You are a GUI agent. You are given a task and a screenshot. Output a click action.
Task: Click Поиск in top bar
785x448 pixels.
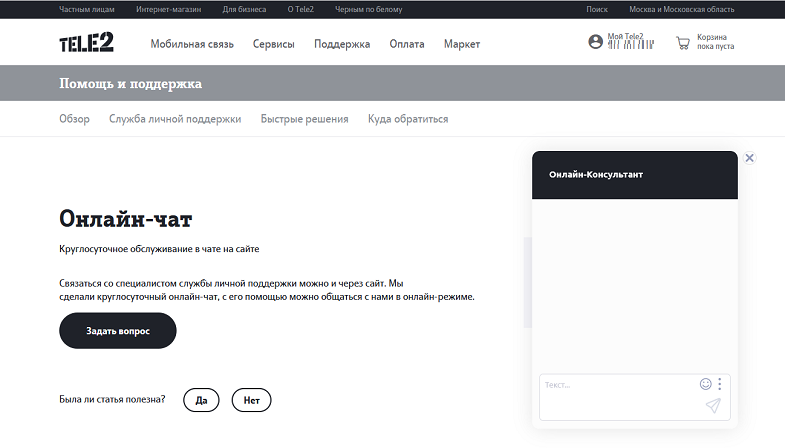click(597, 9)
